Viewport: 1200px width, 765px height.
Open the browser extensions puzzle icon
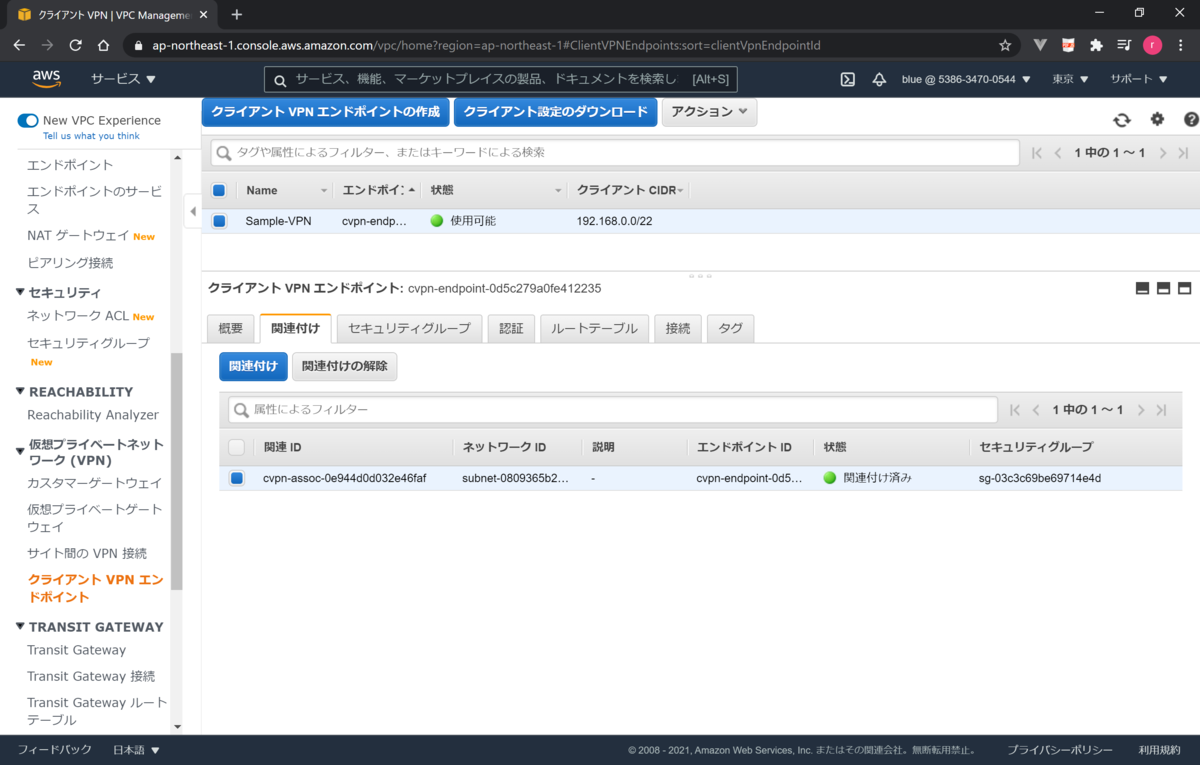[x=1096, y=45]
